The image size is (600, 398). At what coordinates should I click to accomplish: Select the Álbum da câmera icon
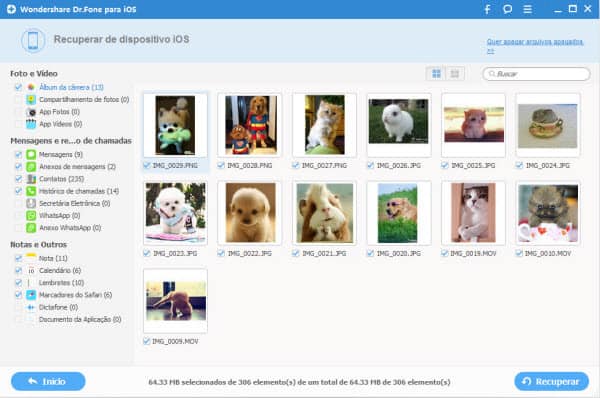[31, 87]
